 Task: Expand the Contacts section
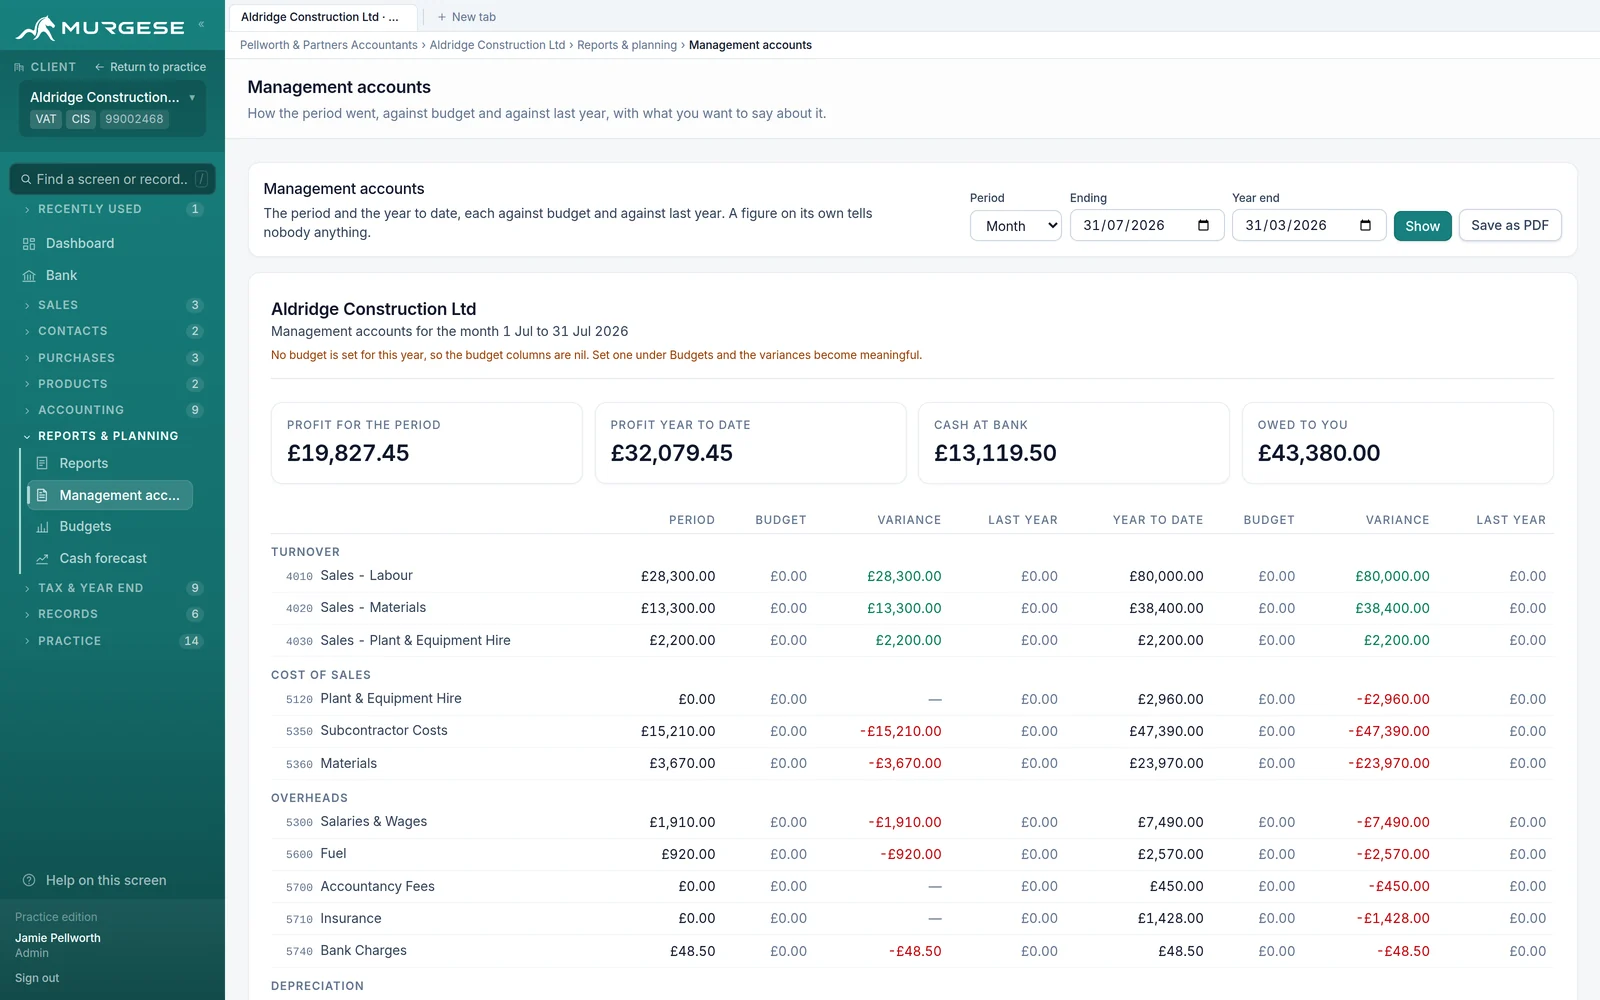point(112,331)
